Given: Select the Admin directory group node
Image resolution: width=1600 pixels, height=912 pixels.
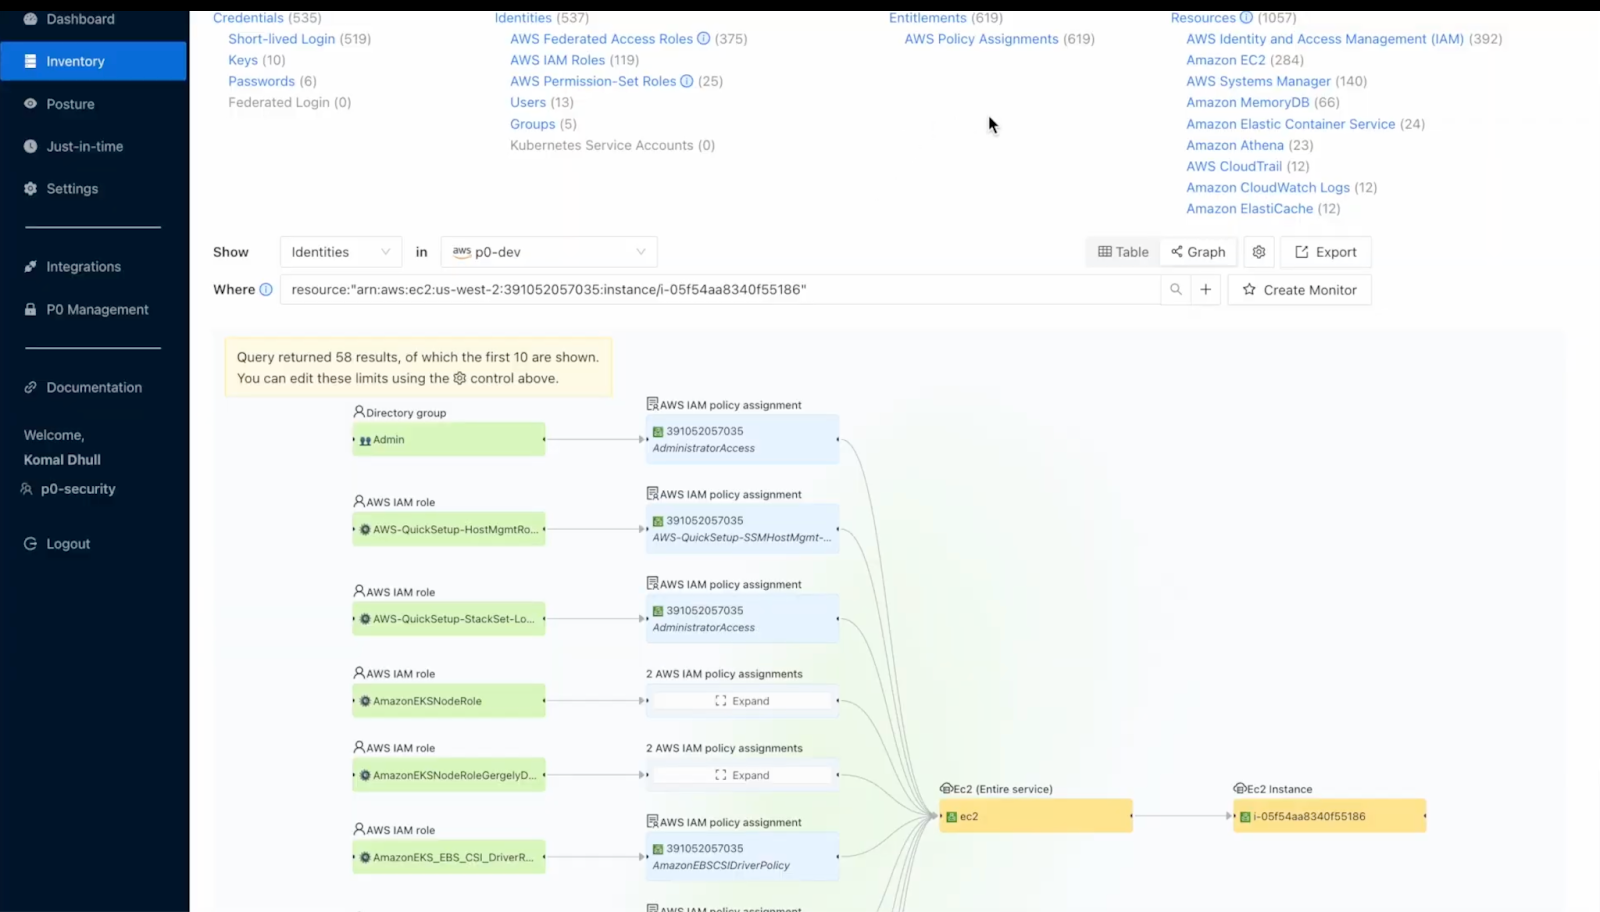Looking at the screenshot, I should [449, 439].
